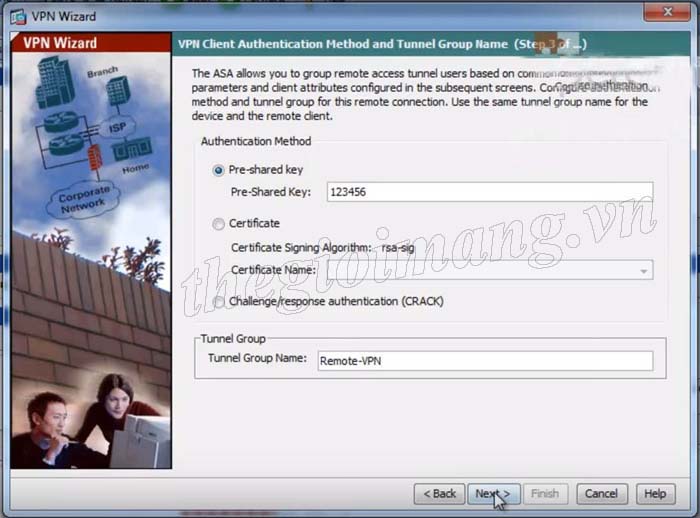This screenshot has width=700, height=518.
Task: Open Help for the wizard
Action: (x=655, y=493)
